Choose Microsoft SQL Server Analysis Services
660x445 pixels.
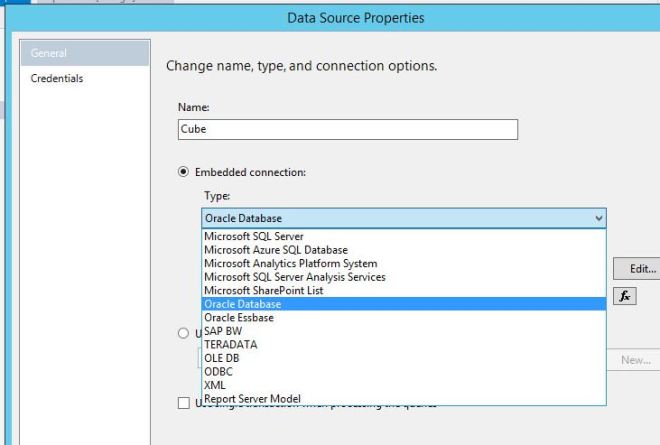tap(294, 277)
